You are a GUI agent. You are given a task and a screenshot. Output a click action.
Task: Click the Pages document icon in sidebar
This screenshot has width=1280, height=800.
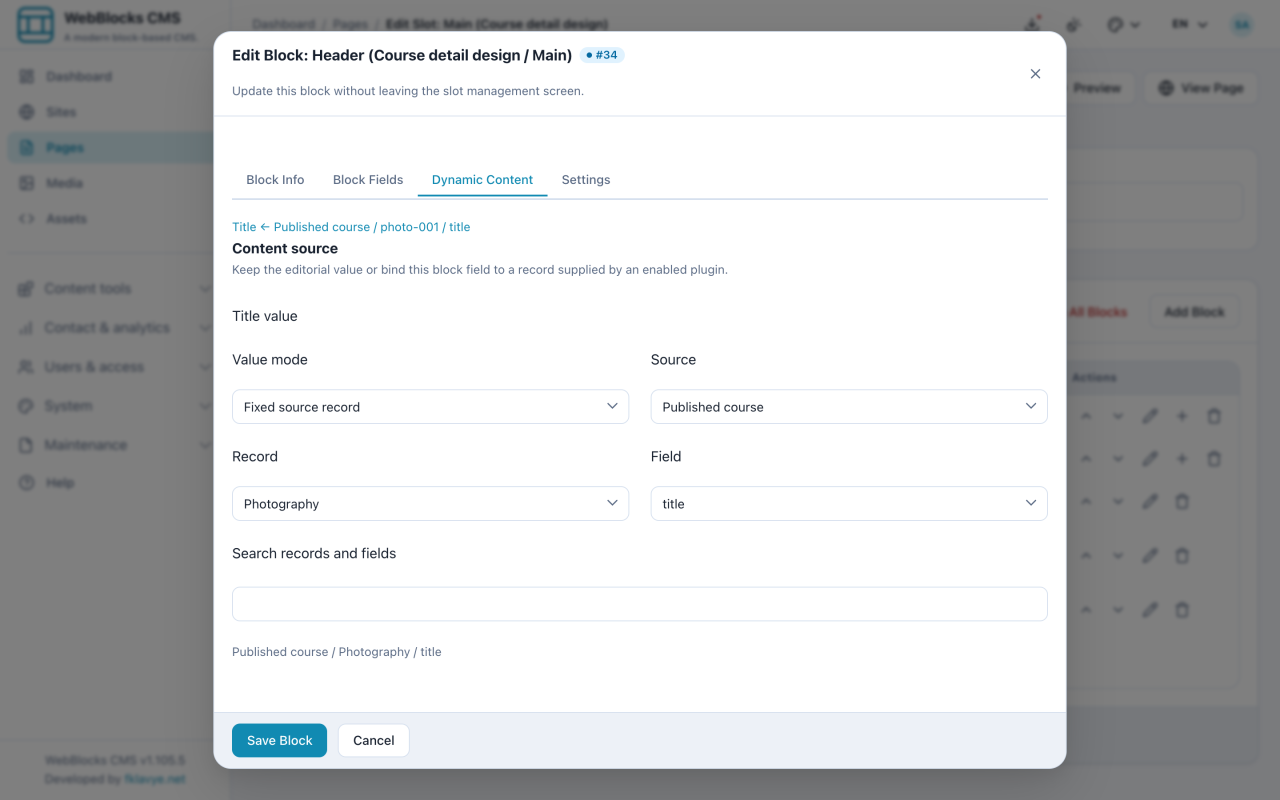(27, 148)
